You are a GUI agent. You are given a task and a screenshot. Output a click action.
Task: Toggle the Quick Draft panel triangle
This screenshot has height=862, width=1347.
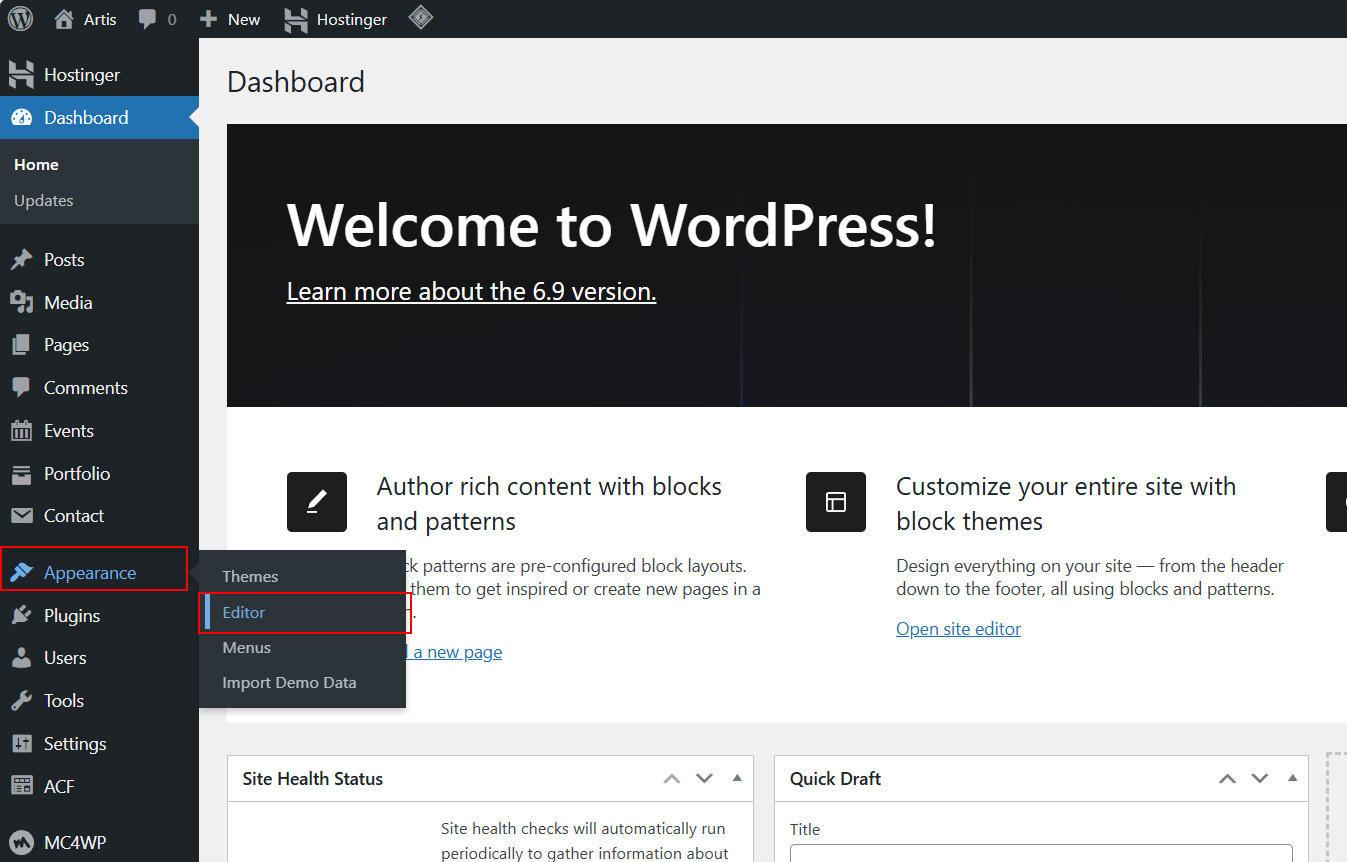tap(1292, 778)
